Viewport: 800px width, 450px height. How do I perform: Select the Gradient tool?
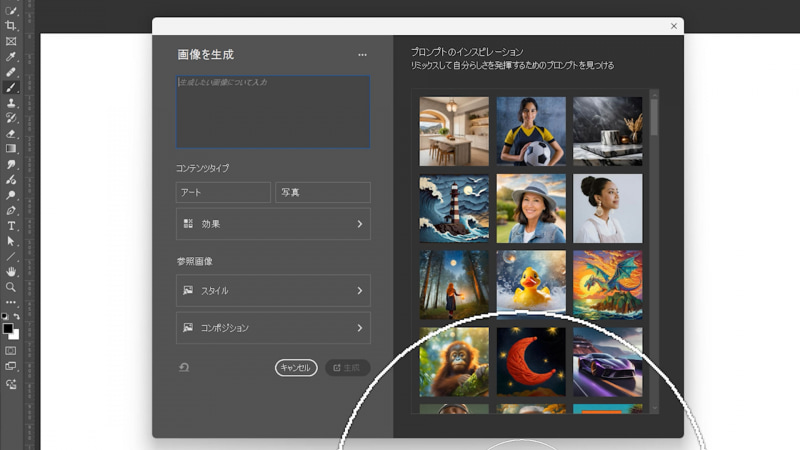pyautogui.click(x=11, y=149)
